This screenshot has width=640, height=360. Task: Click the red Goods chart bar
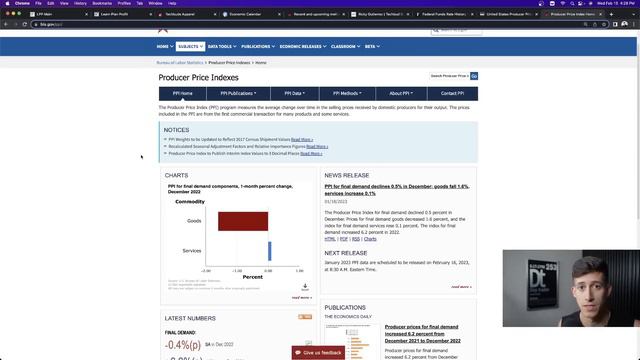pos(243,221)
